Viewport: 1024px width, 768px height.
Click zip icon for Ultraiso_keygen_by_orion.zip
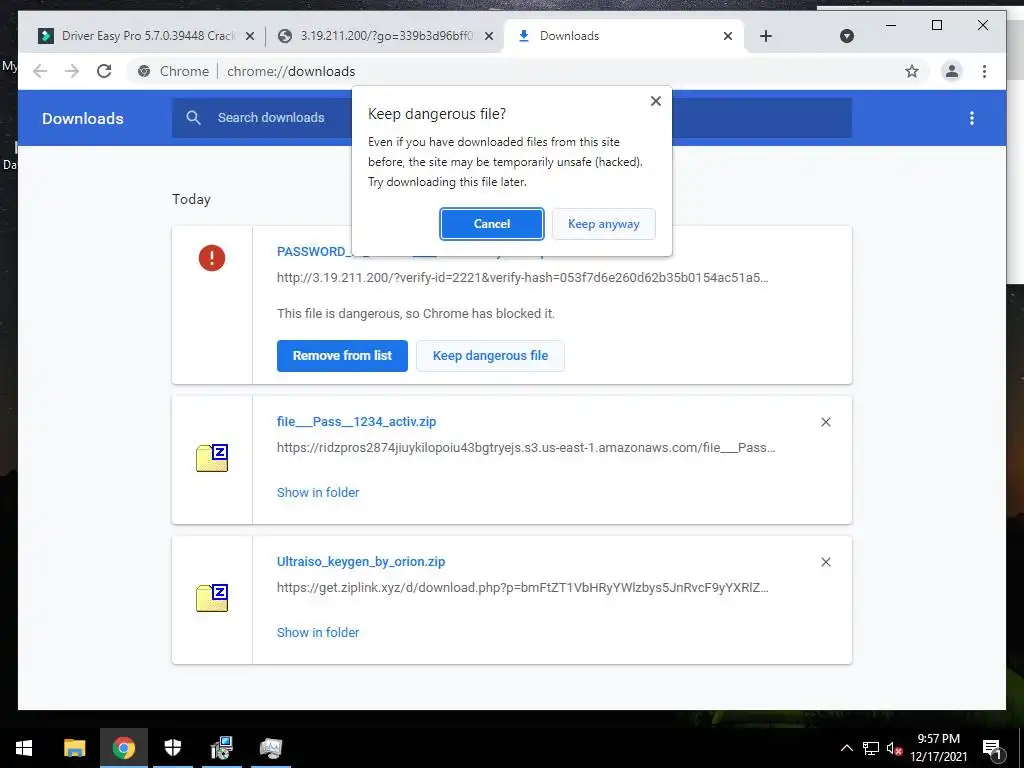212,598
